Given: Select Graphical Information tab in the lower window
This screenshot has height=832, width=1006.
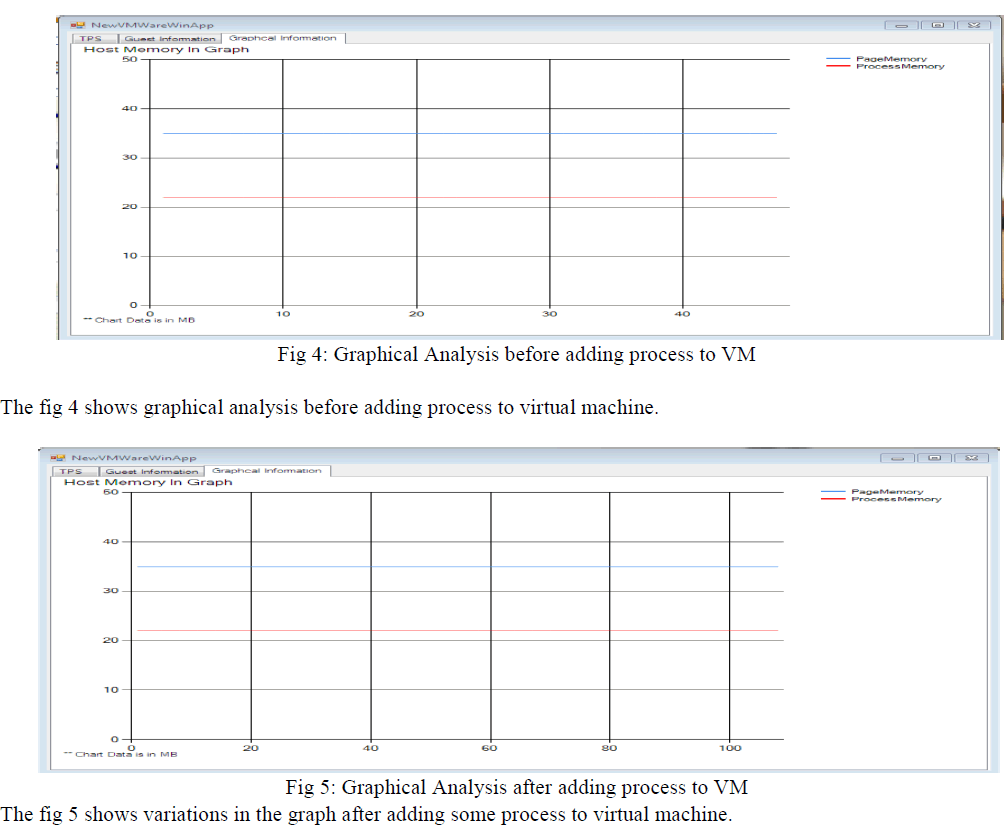Looking at the screenshot, I should (x=267, y=470).
